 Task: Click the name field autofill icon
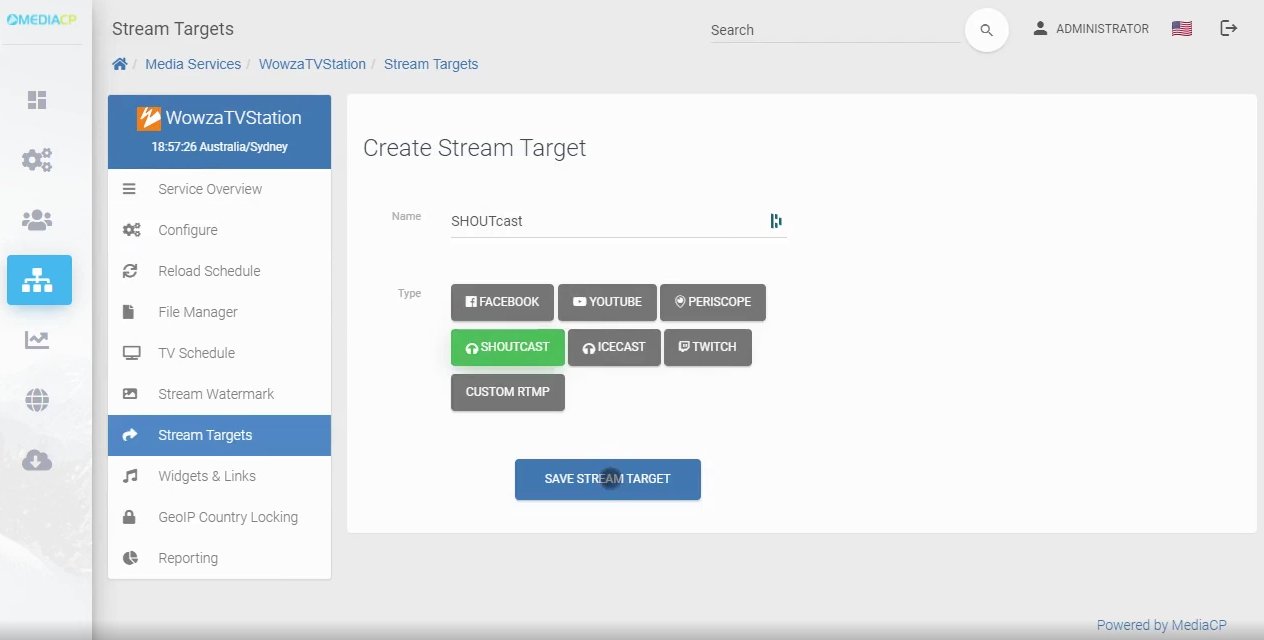(x=776, y=221)
